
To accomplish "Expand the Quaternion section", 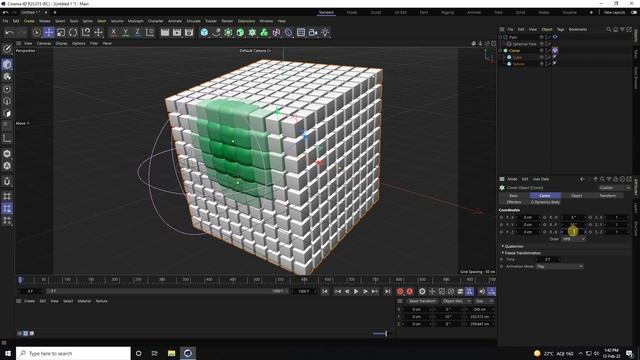I will tap(513, 246).
